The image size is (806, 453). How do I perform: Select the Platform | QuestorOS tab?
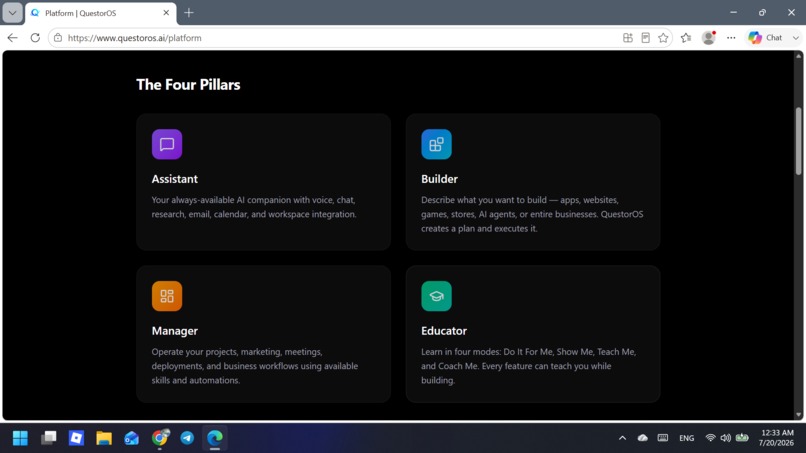pyautogui.click(x=98, y=13)
